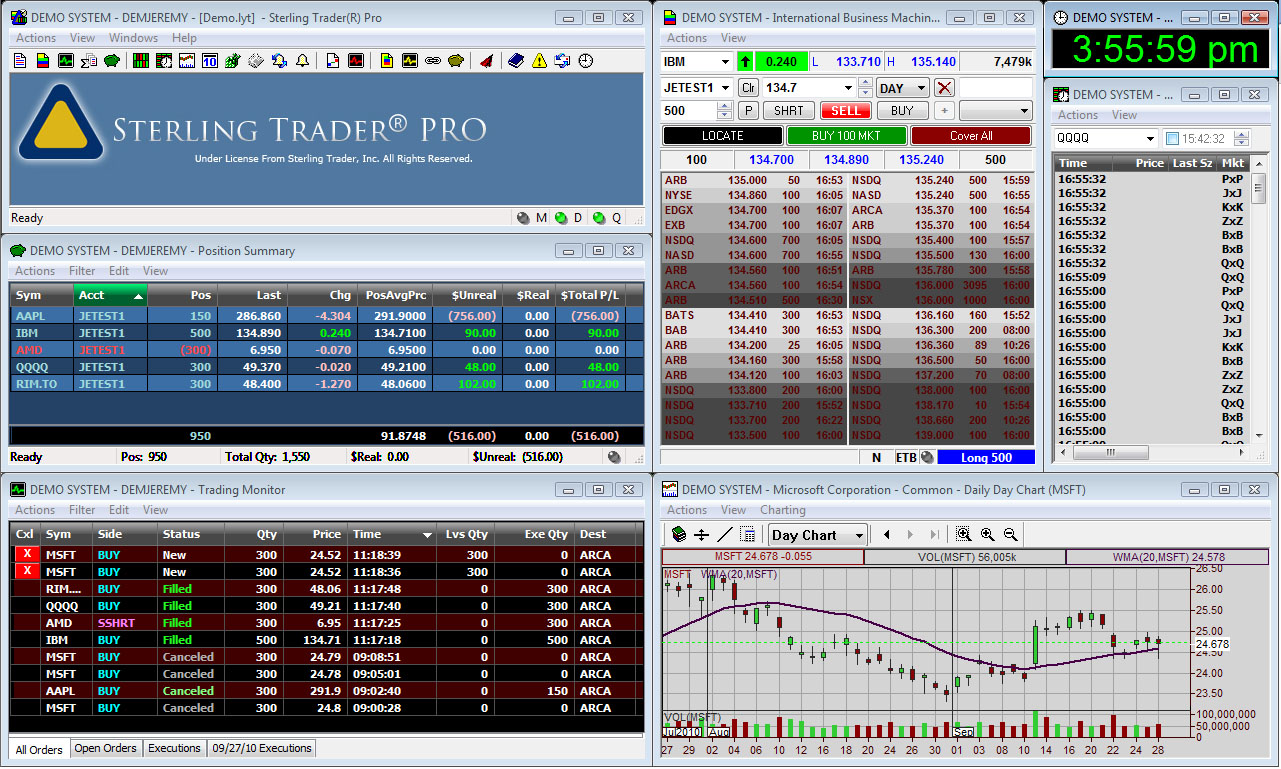This screenshot has height=769, width=1281.
Task: Open the JETEST1 account dropdown in Level 2
Action: [x=724, y=88]
